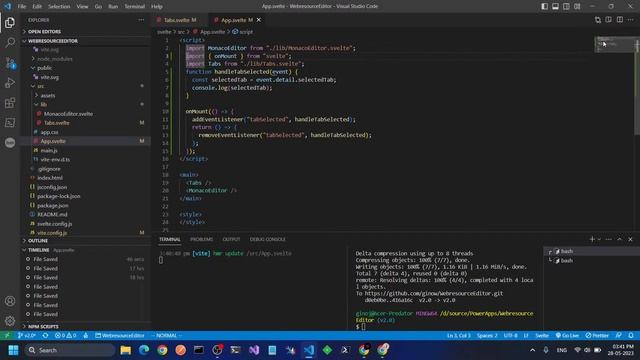Click Spaces: 2 indentation setting
Image resolution: width=640 pixels, height=360 pixels.
487,336
